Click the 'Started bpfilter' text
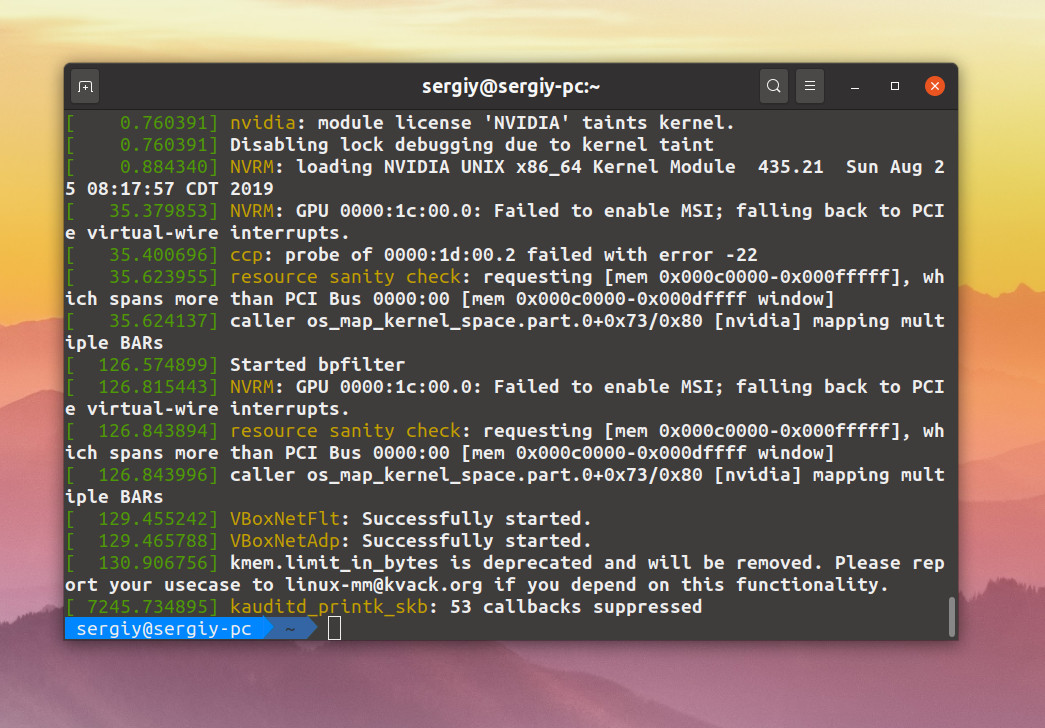This screenshot has height=728, width=1045. 317,365
